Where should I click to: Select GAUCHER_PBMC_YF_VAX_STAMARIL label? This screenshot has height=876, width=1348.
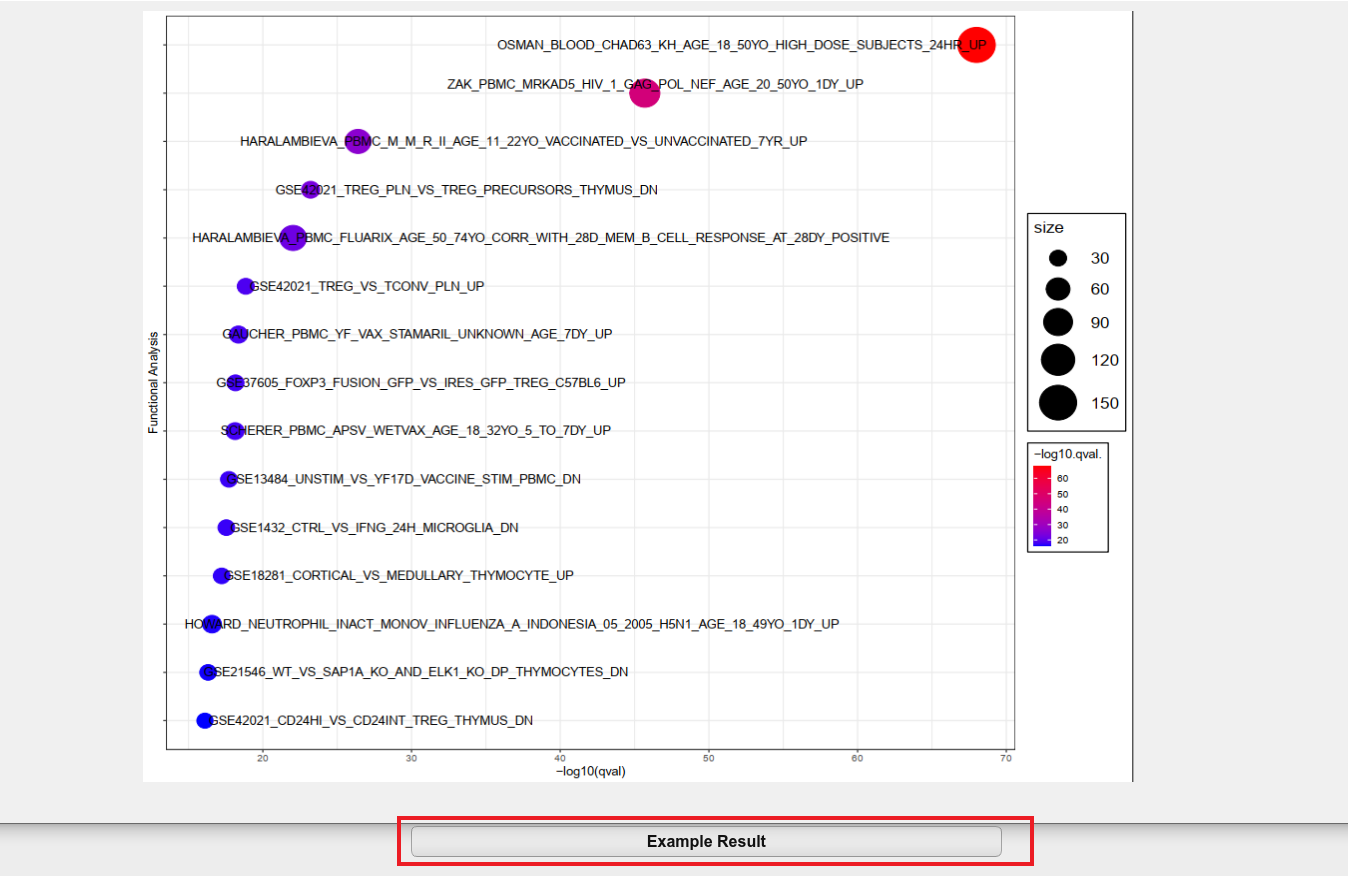[x=418, y=334]
